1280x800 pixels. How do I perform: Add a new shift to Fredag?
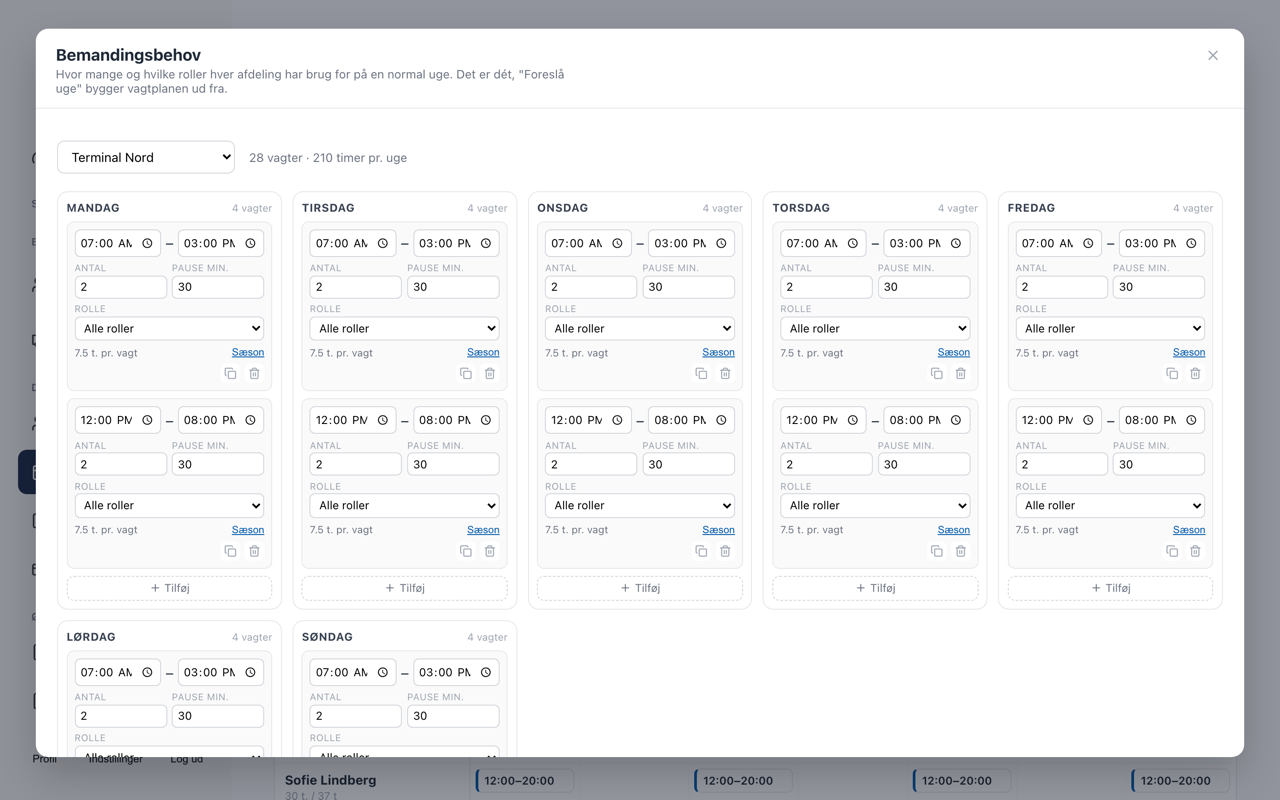[x=1110, y=588]
